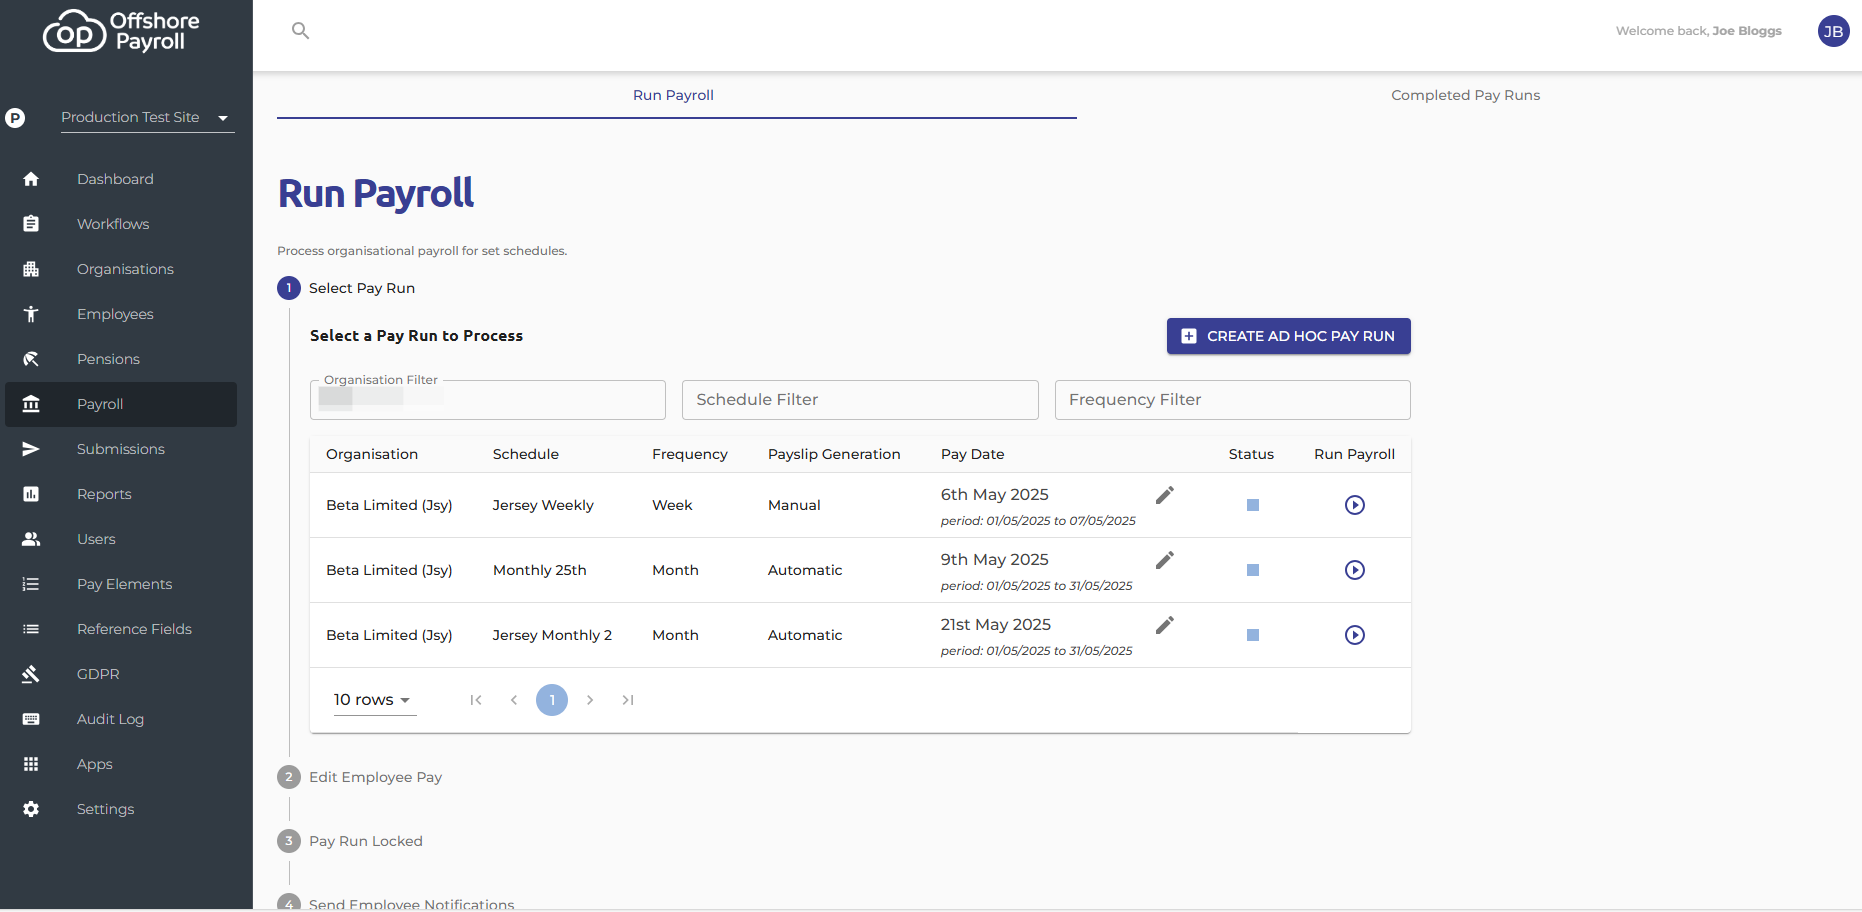Open the Organisations section
Viewport: 1862px width, 912px height.
tap(121, 269)
